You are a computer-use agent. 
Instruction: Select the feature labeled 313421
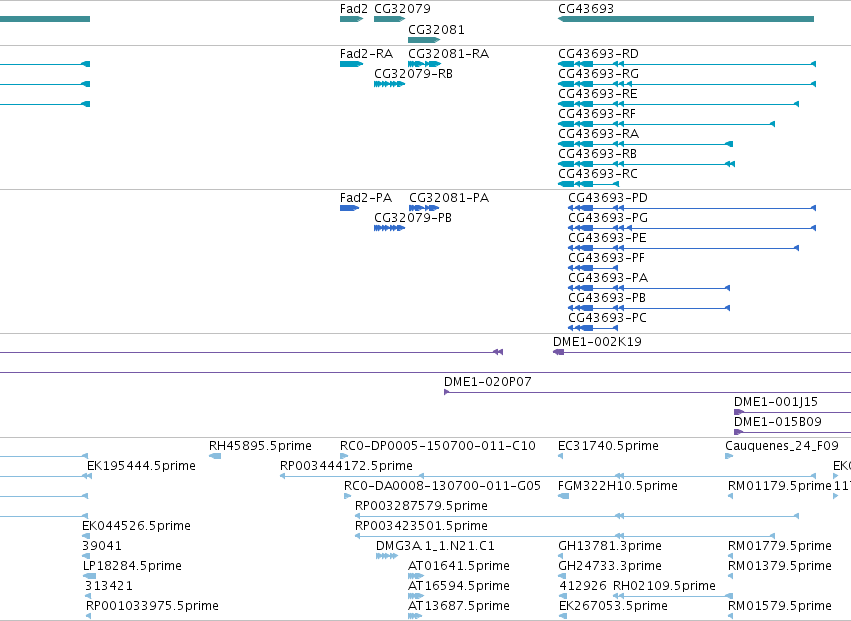pyautogui.click(x=109, y=587)
